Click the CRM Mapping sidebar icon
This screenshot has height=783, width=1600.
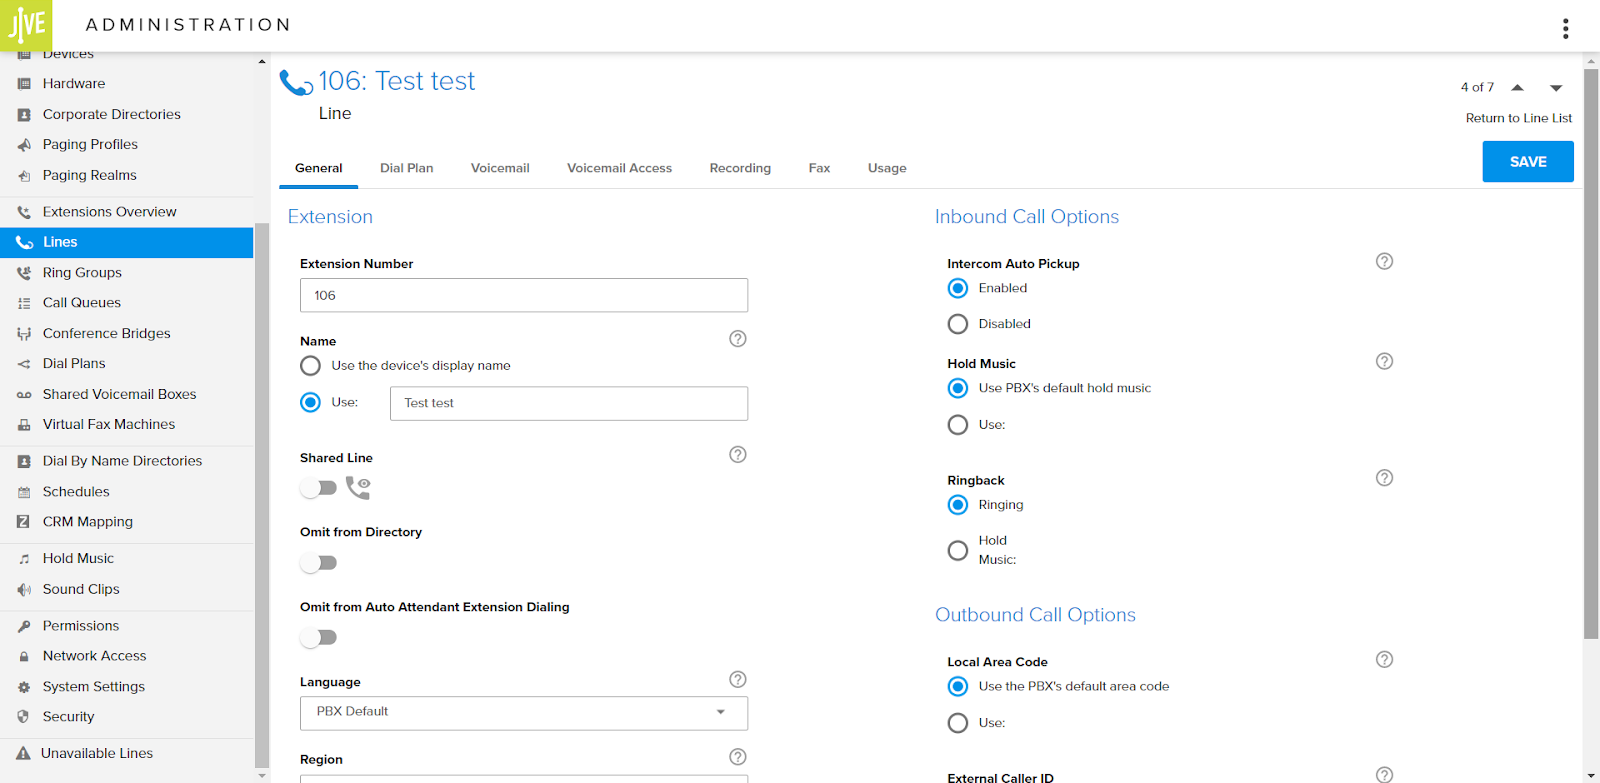point(24,522)
